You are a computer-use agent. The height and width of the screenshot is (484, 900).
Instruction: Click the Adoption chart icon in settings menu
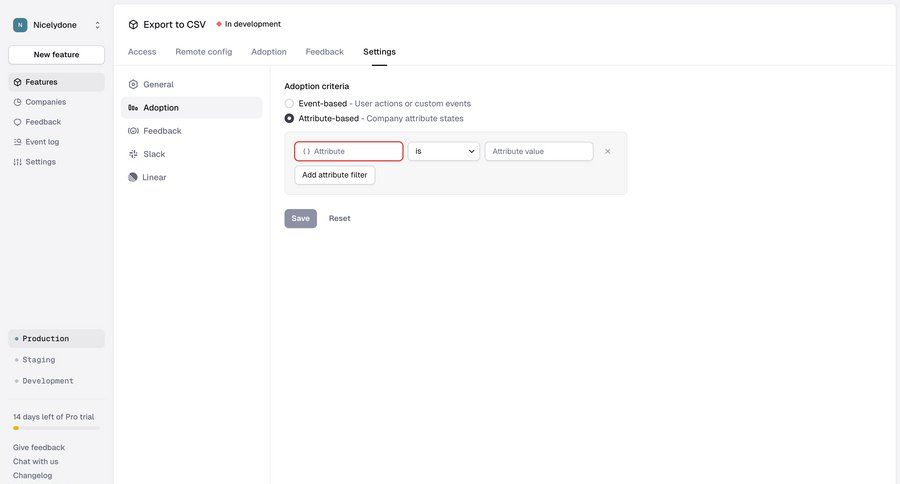(x=133, y=108)
